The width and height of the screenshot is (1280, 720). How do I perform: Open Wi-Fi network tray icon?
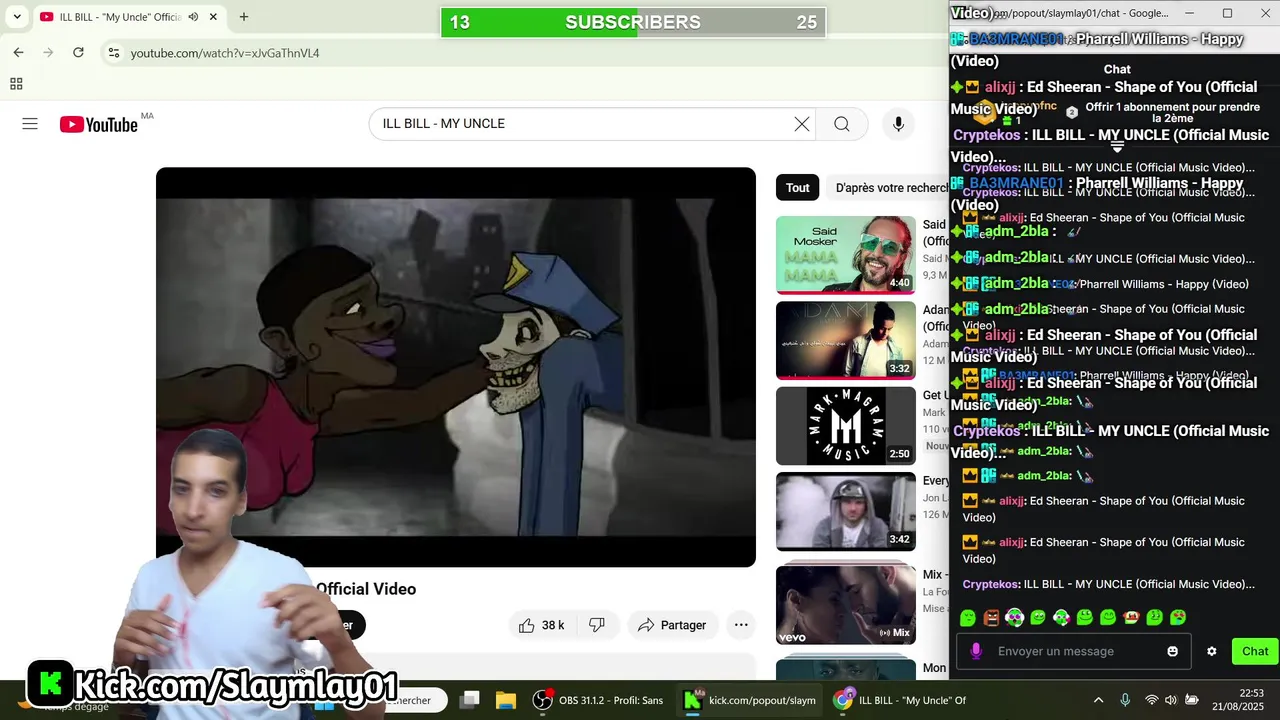pyautogui.click(x=1151, y=700)
